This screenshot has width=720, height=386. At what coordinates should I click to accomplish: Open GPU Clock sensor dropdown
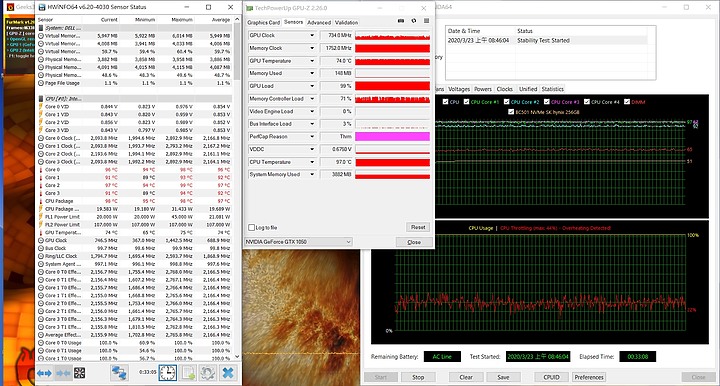pyautogui.click(x=312, y=35)
